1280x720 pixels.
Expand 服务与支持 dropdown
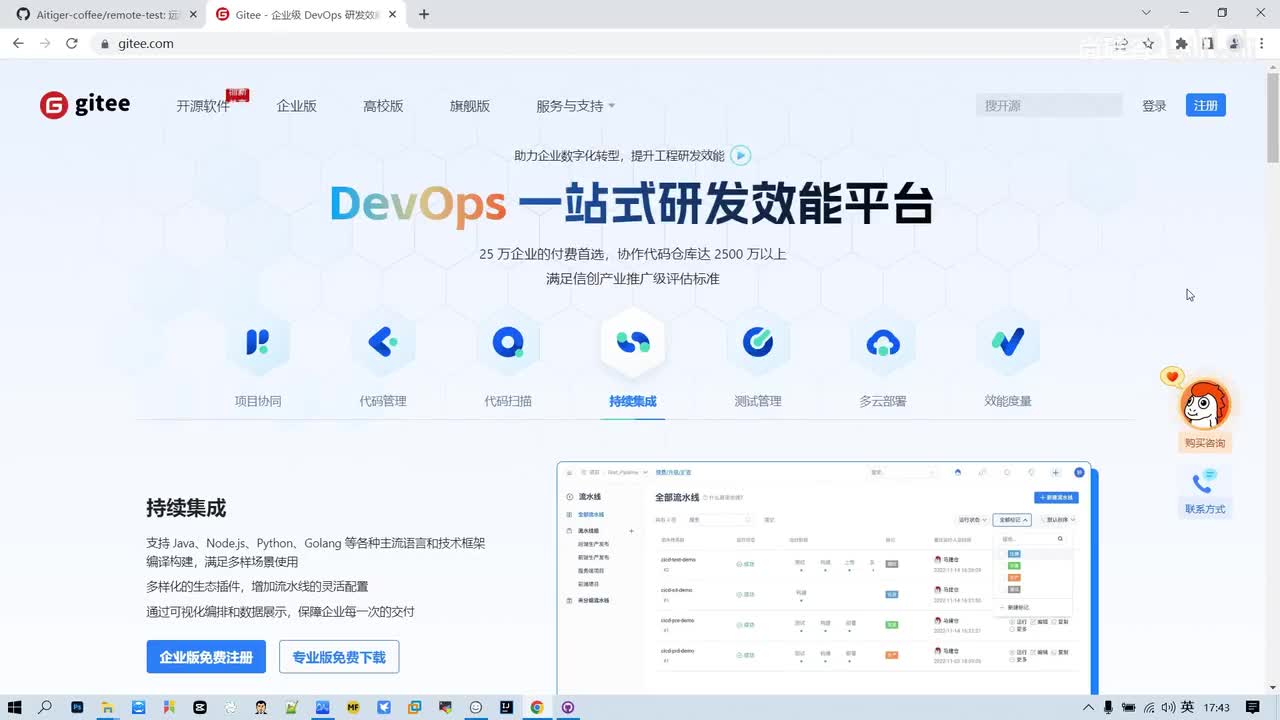pyautogui.click(x=575, y=106)
